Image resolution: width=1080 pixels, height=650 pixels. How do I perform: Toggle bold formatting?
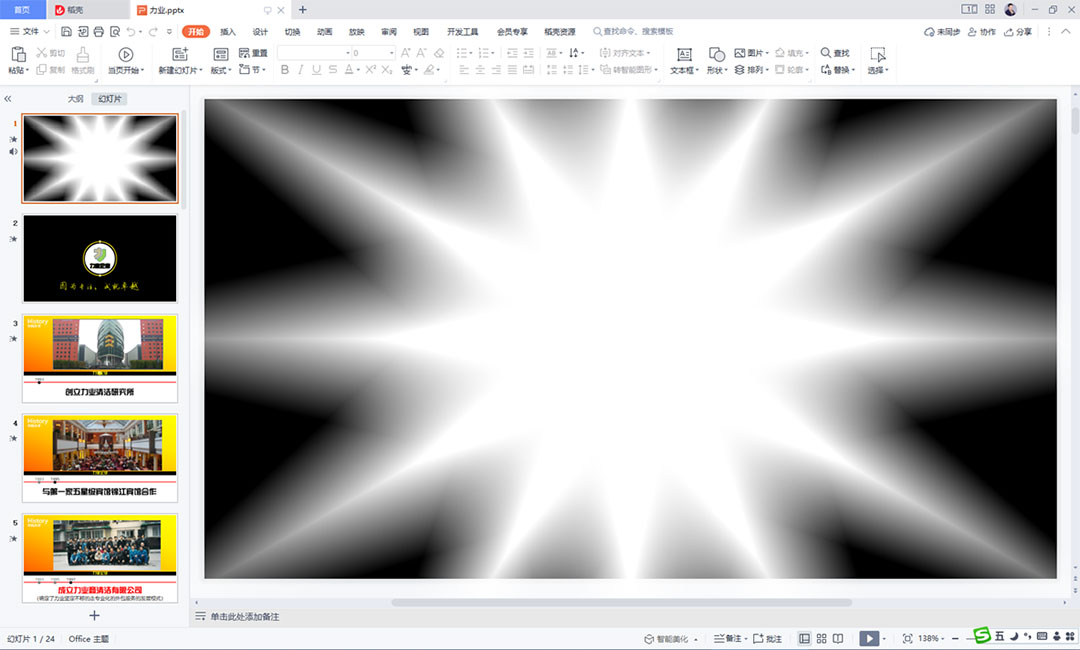pyautogui.click(x=285, y=69)
